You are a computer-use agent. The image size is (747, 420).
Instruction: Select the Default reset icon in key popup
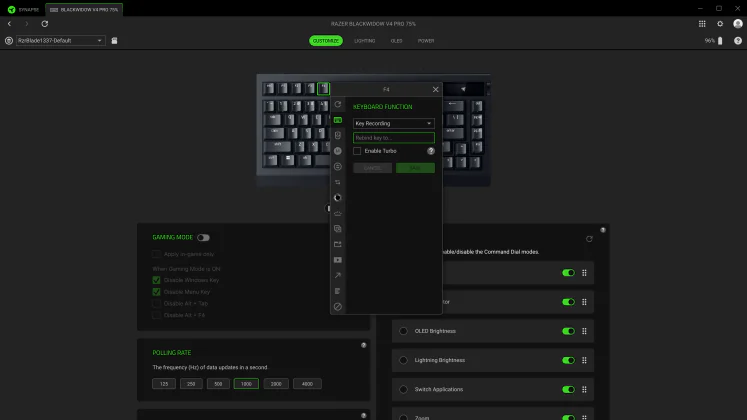pos(338,104)
